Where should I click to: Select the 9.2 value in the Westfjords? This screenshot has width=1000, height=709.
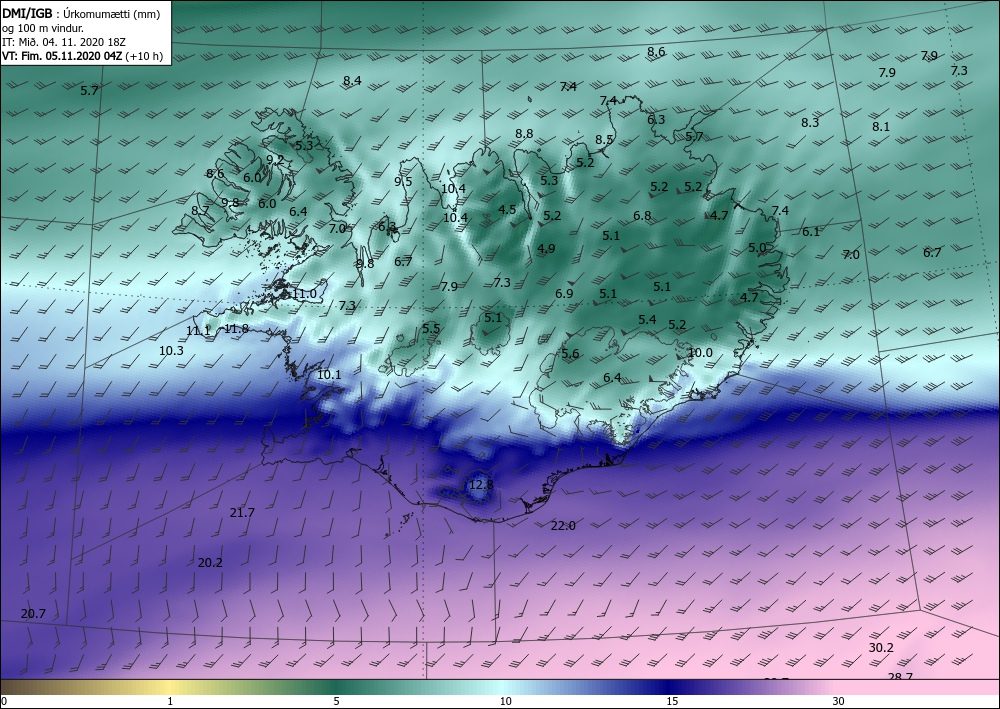[x=275, y=159]
